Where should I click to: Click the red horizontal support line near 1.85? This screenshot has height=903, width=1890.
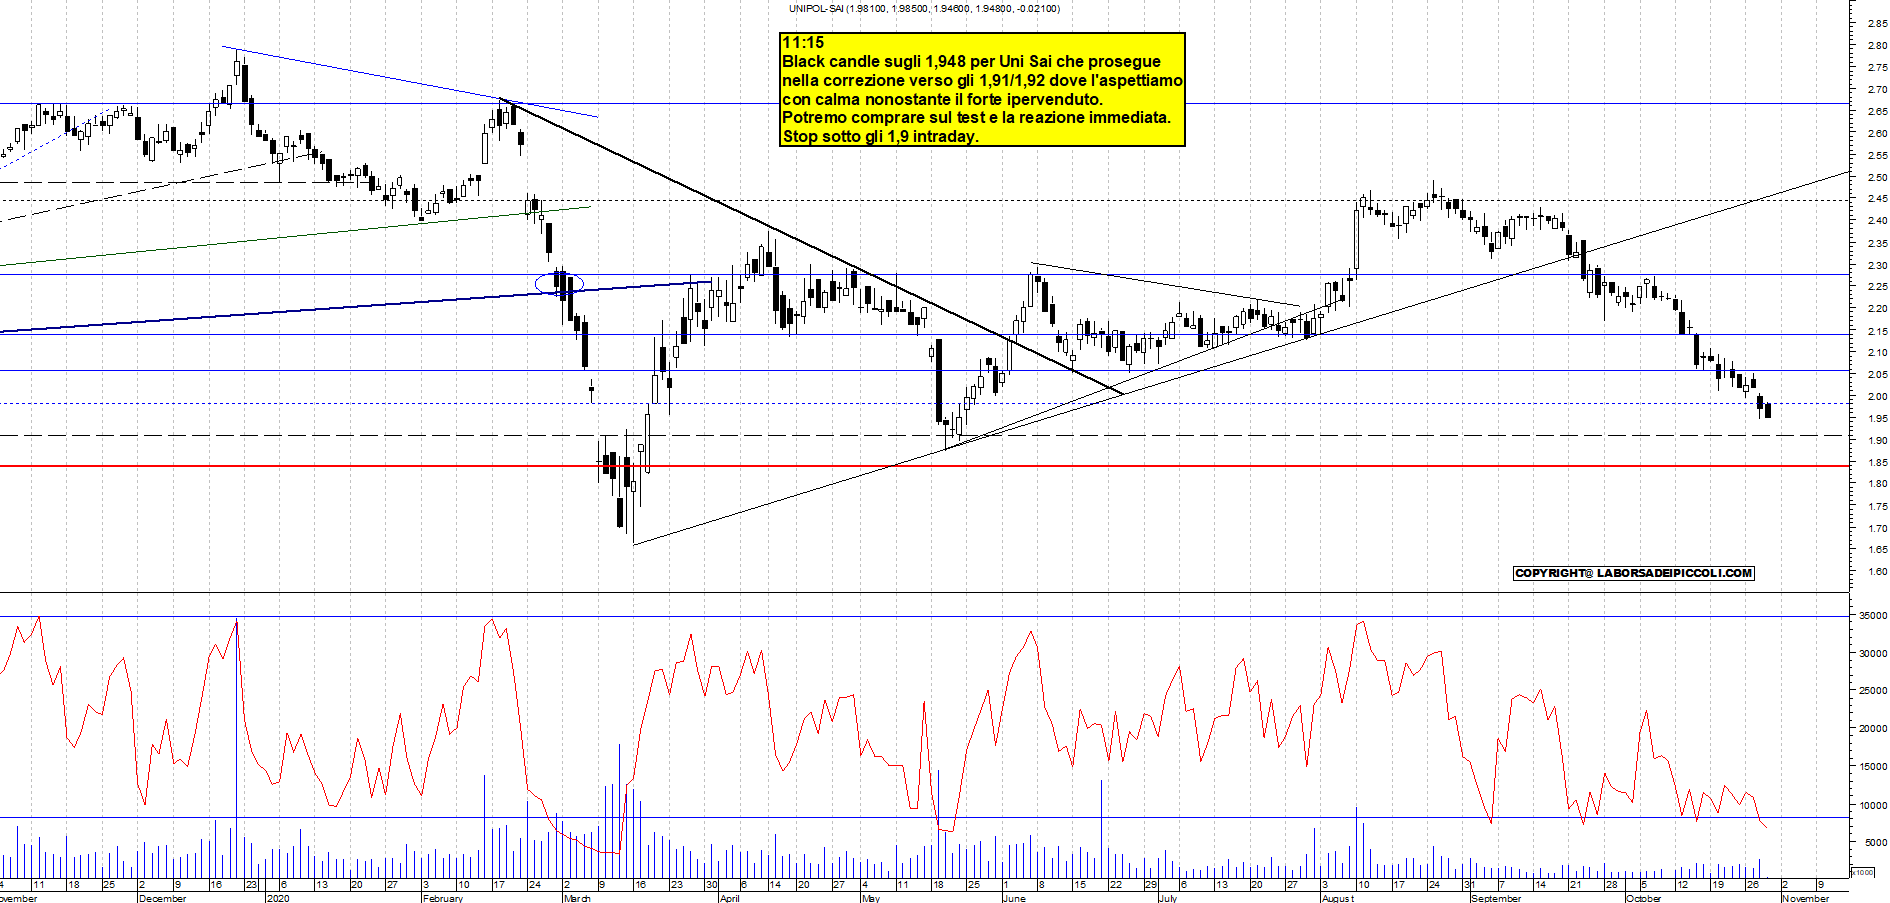click(924, 466)
